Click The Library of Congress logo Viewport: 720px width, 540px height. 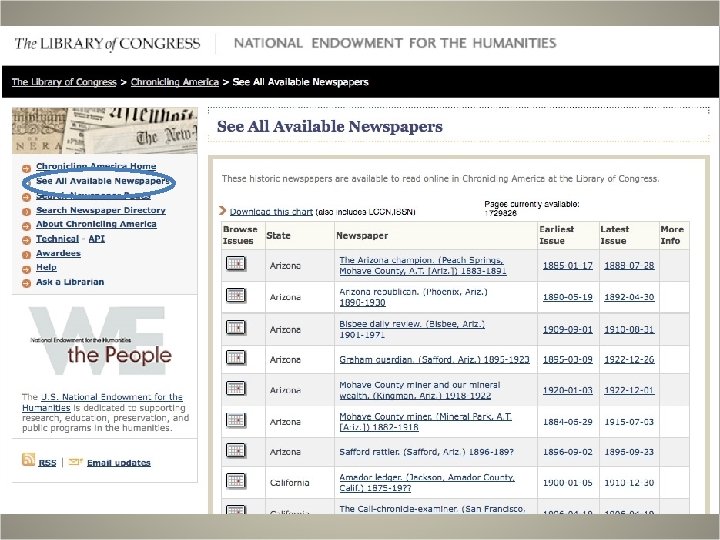point(107,44)
